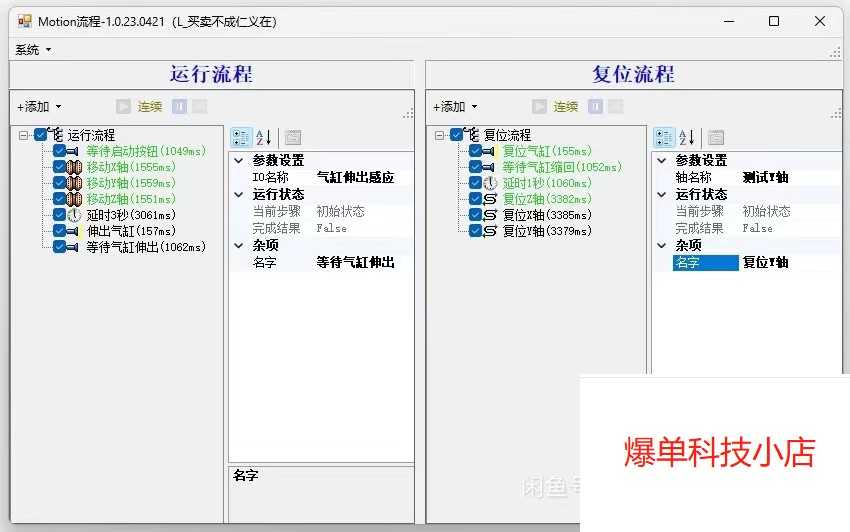Toggle checkbox for 等待气缸伸出 step
850x532 pixels.
(x=60, y=247)
